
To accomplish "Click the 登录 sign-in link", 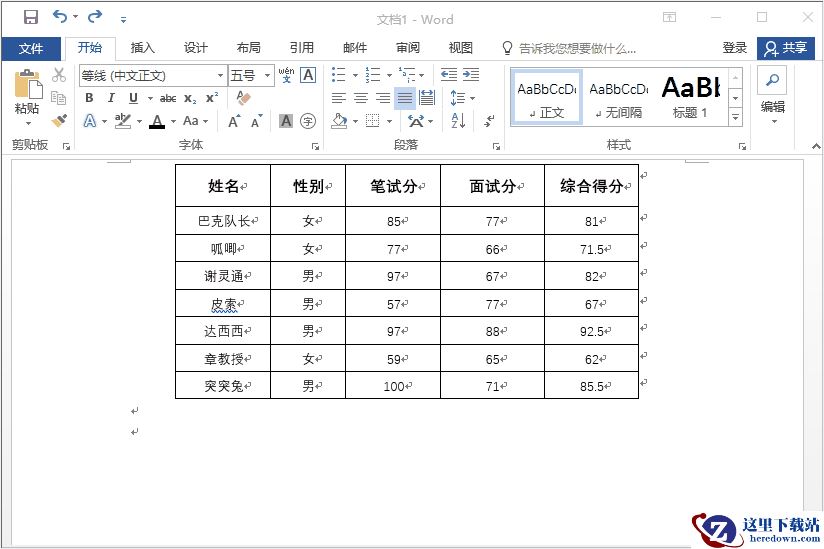I will (735, 48).
